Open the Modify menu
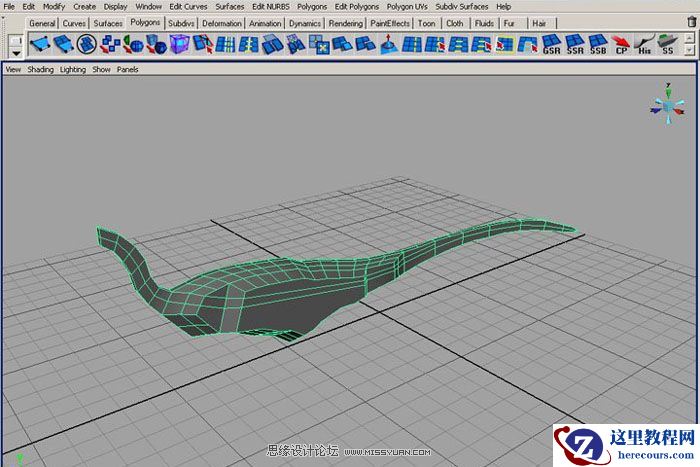 54,7
